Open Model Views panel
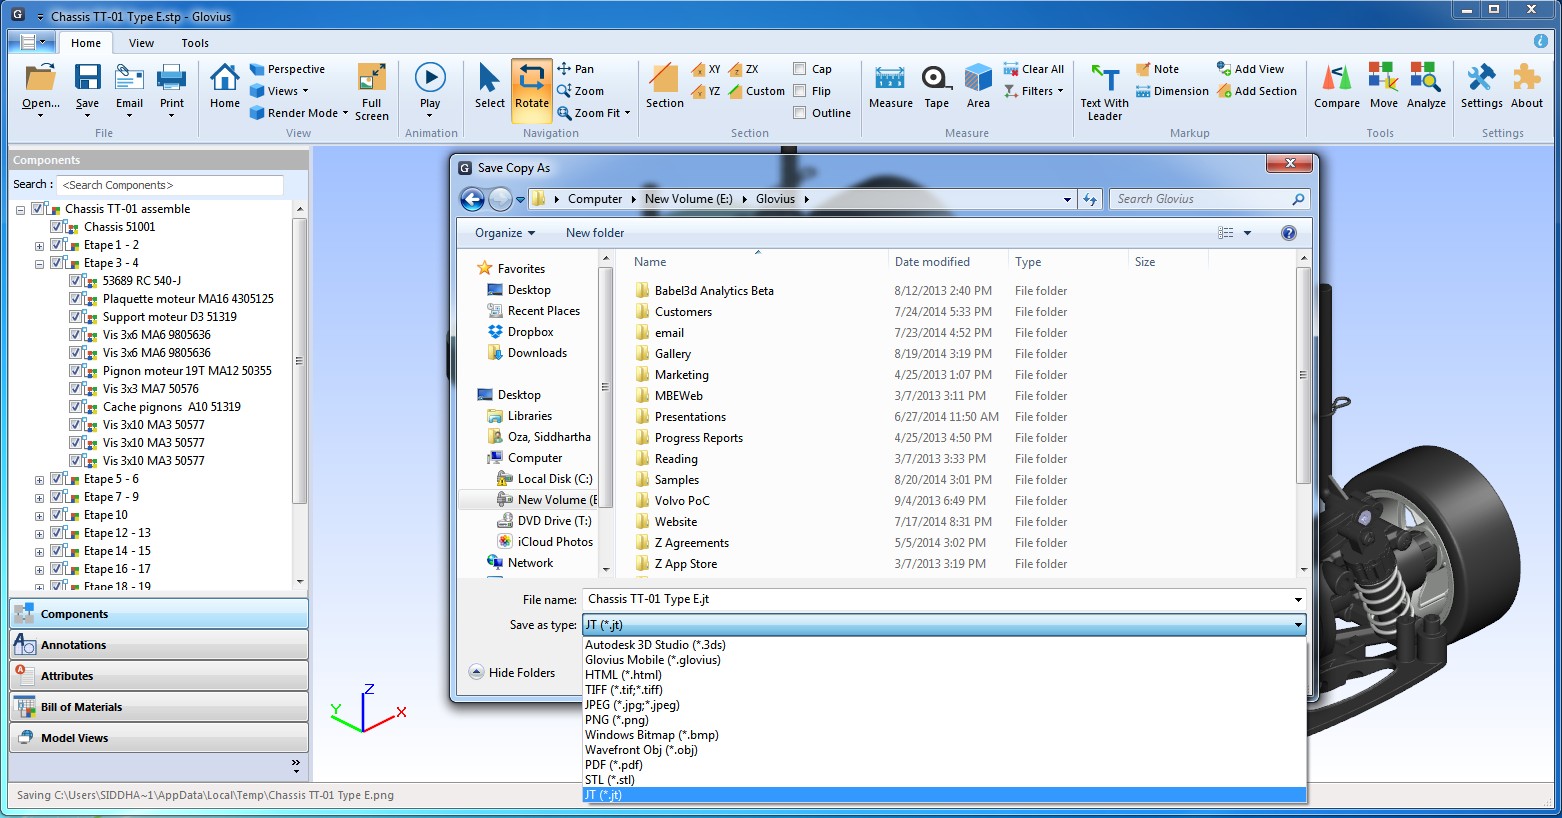 [x=159, y=738]
